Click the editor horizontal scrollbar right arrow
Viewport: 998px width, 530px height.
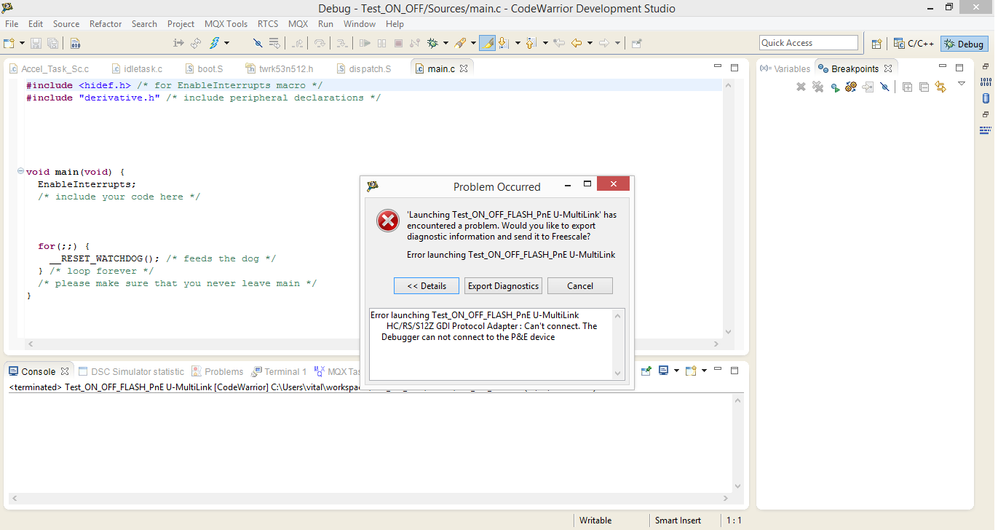coord(715,344)
